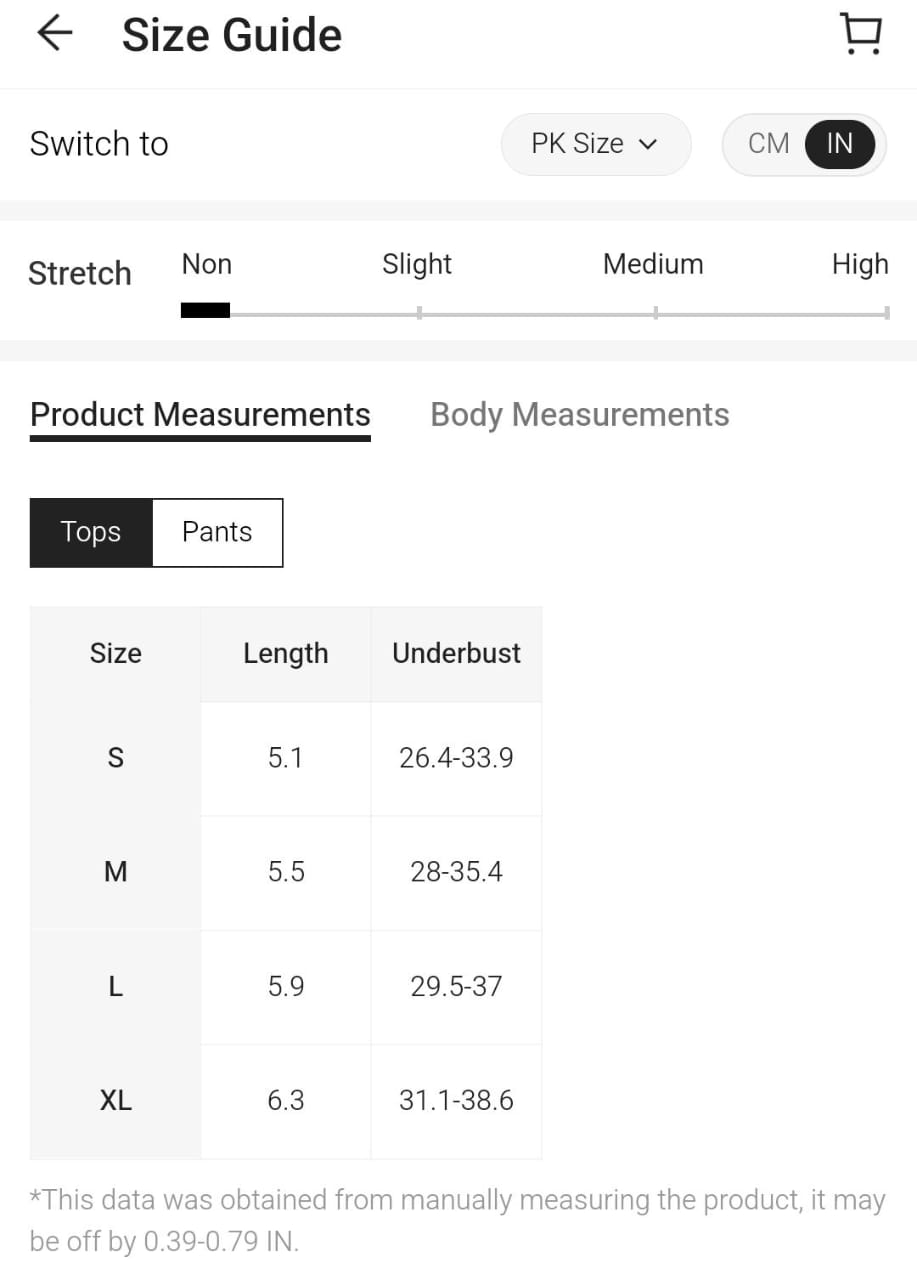Click the Underbust column header
Image resolution: width=917 pixels, height=1280 pixels.
coord(456,654)
